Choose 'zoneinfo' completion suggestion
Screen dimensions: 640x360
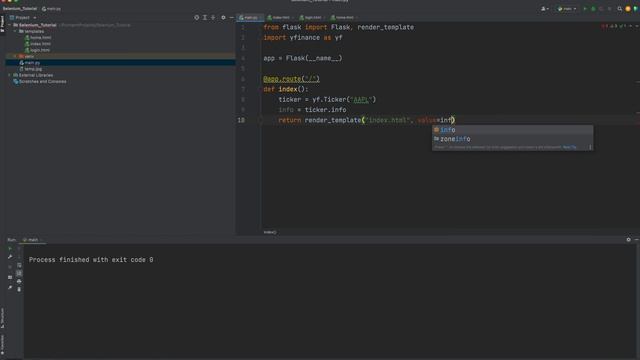512,139
